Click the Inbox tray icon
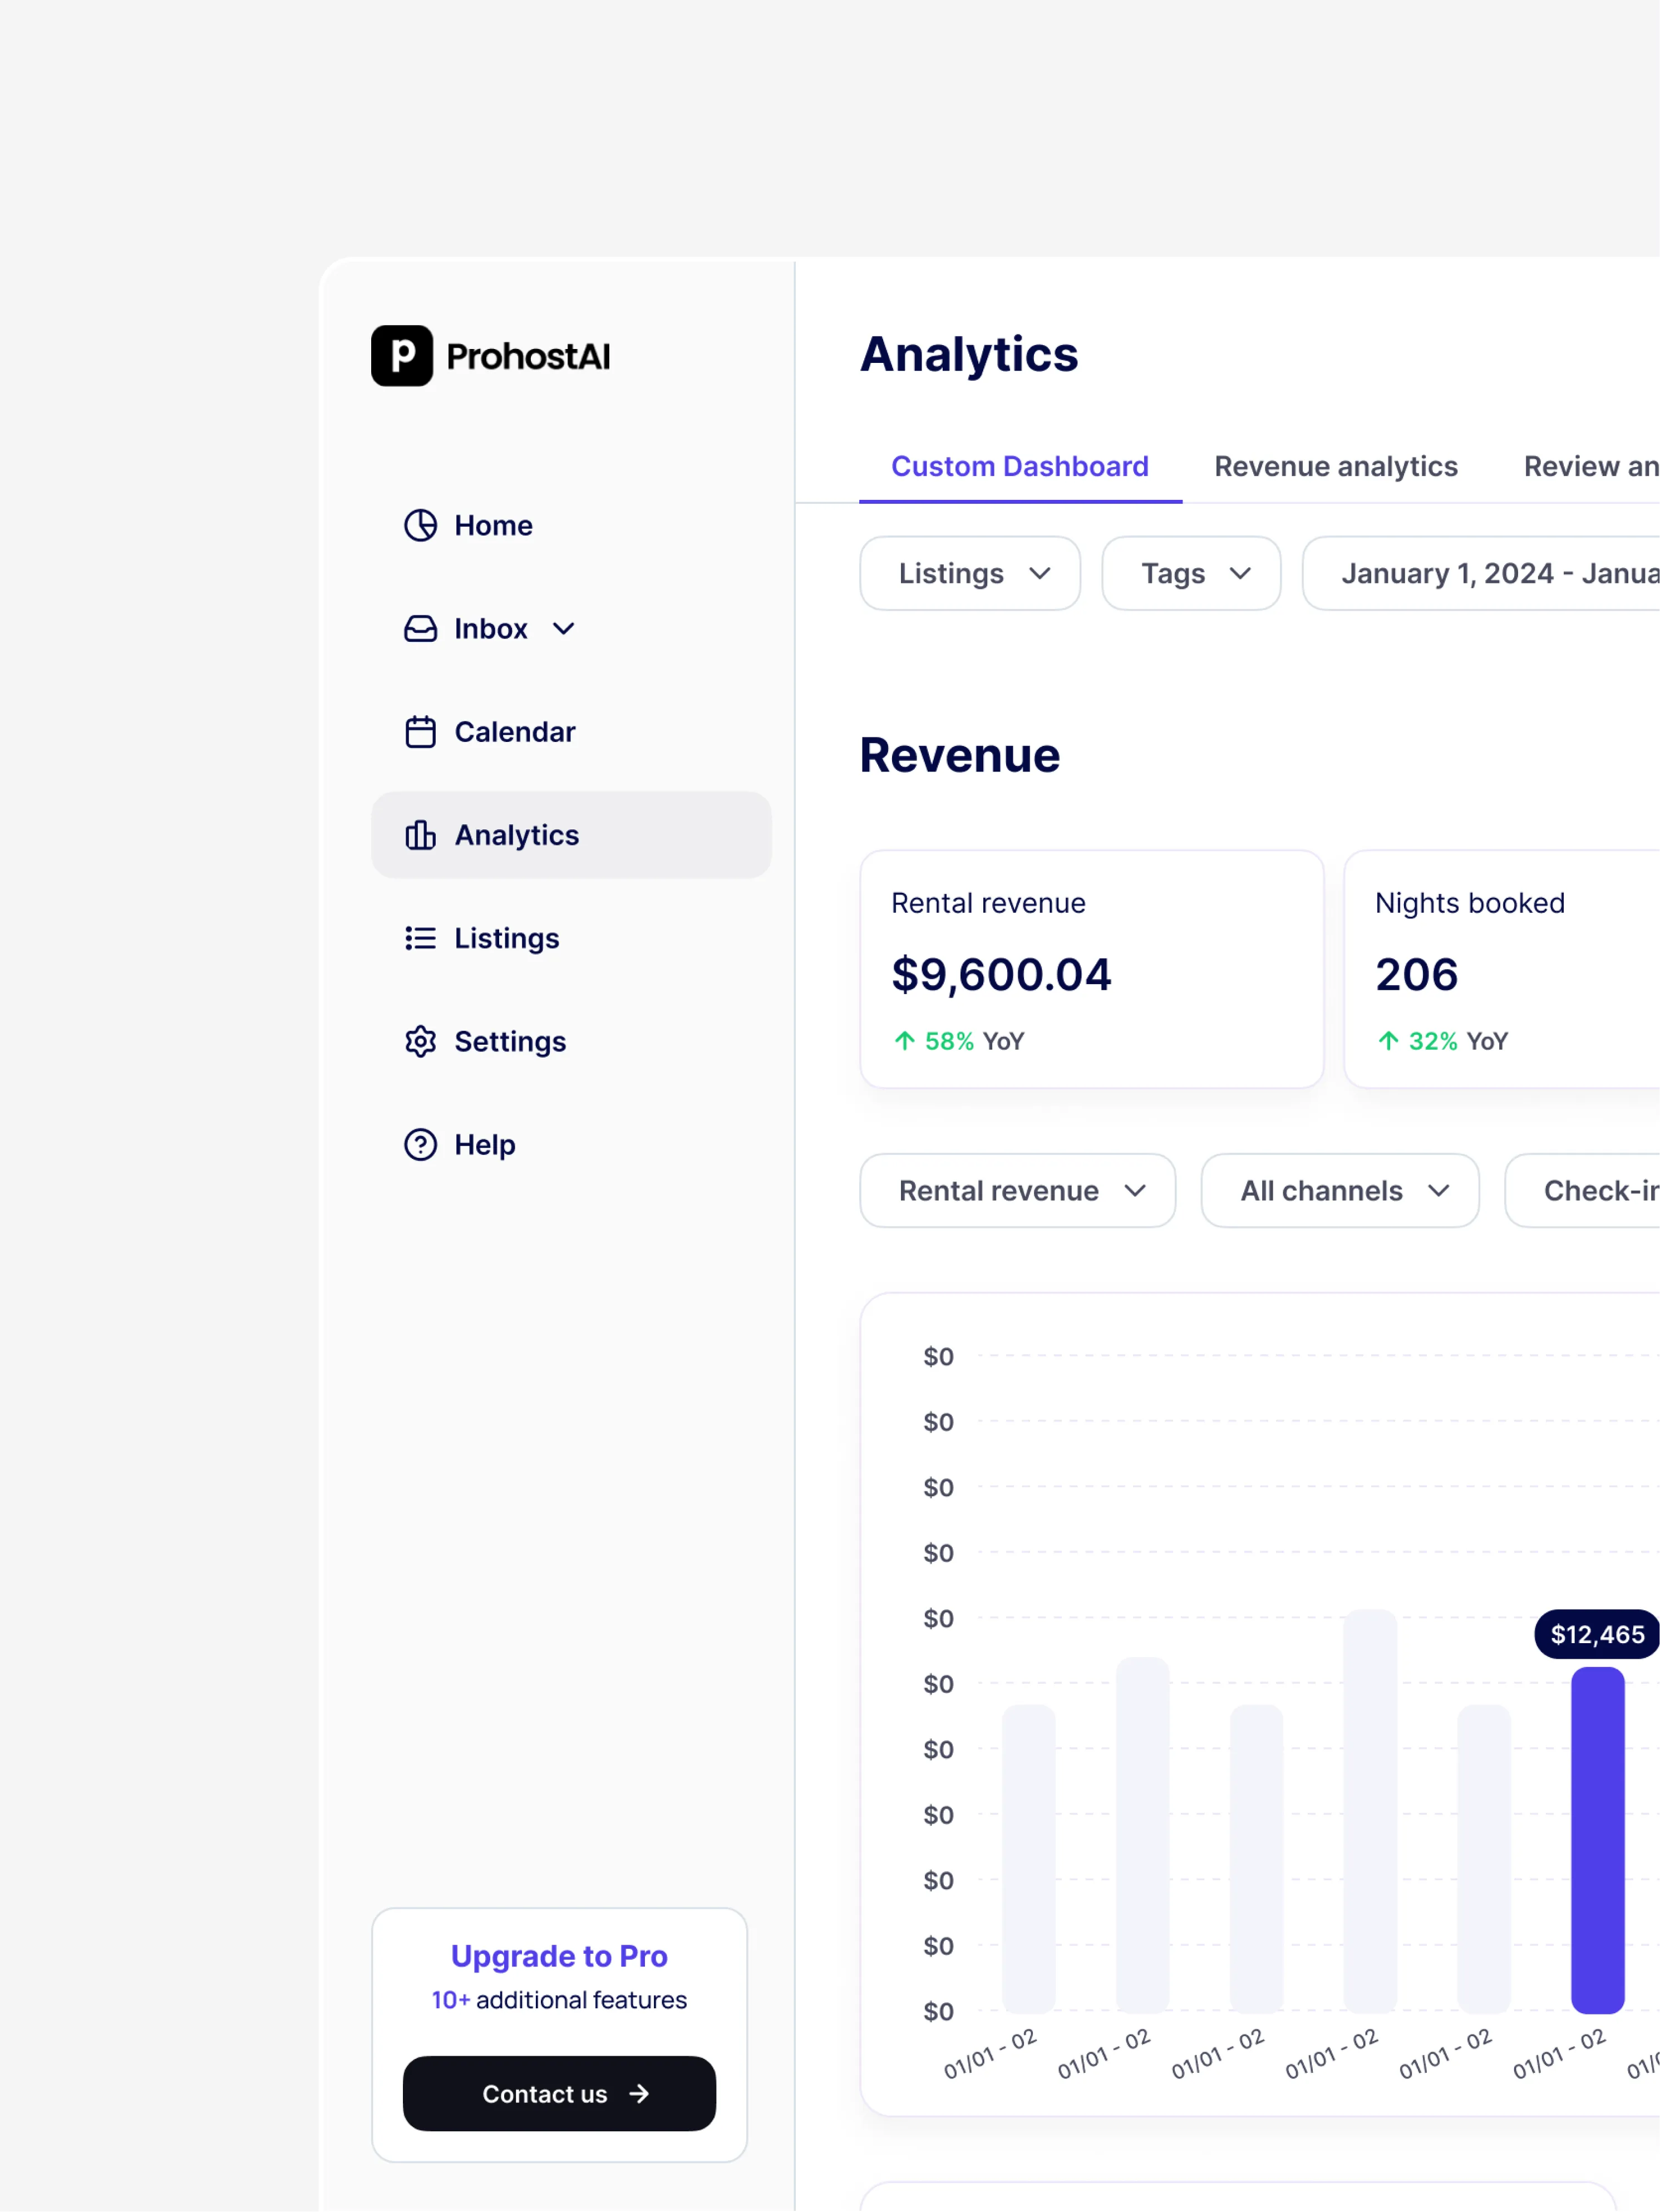 420,629
